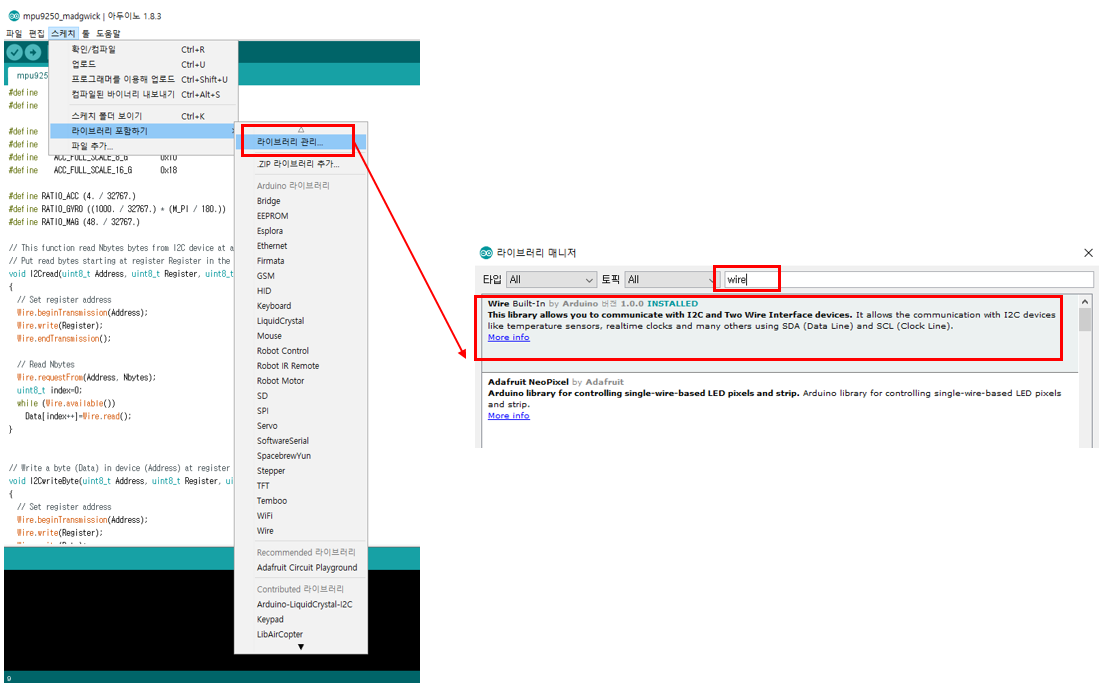The height and width of the screenshot is (695, 1107).
Task: Select 업로드 menu entry
Action: click(x=143, y=64)
